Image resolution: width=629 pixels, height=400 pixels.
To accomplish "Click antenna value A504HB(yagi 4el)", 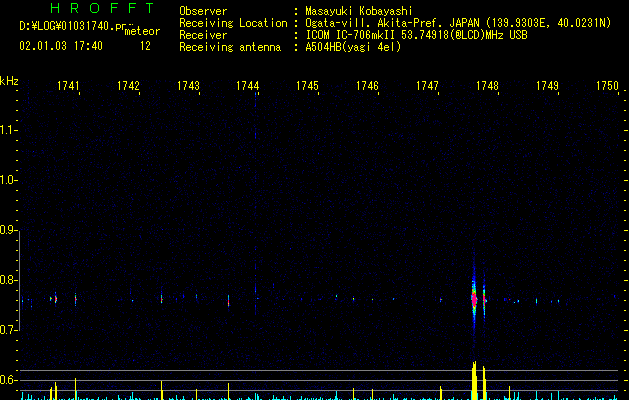I will (x=353, y=47).
